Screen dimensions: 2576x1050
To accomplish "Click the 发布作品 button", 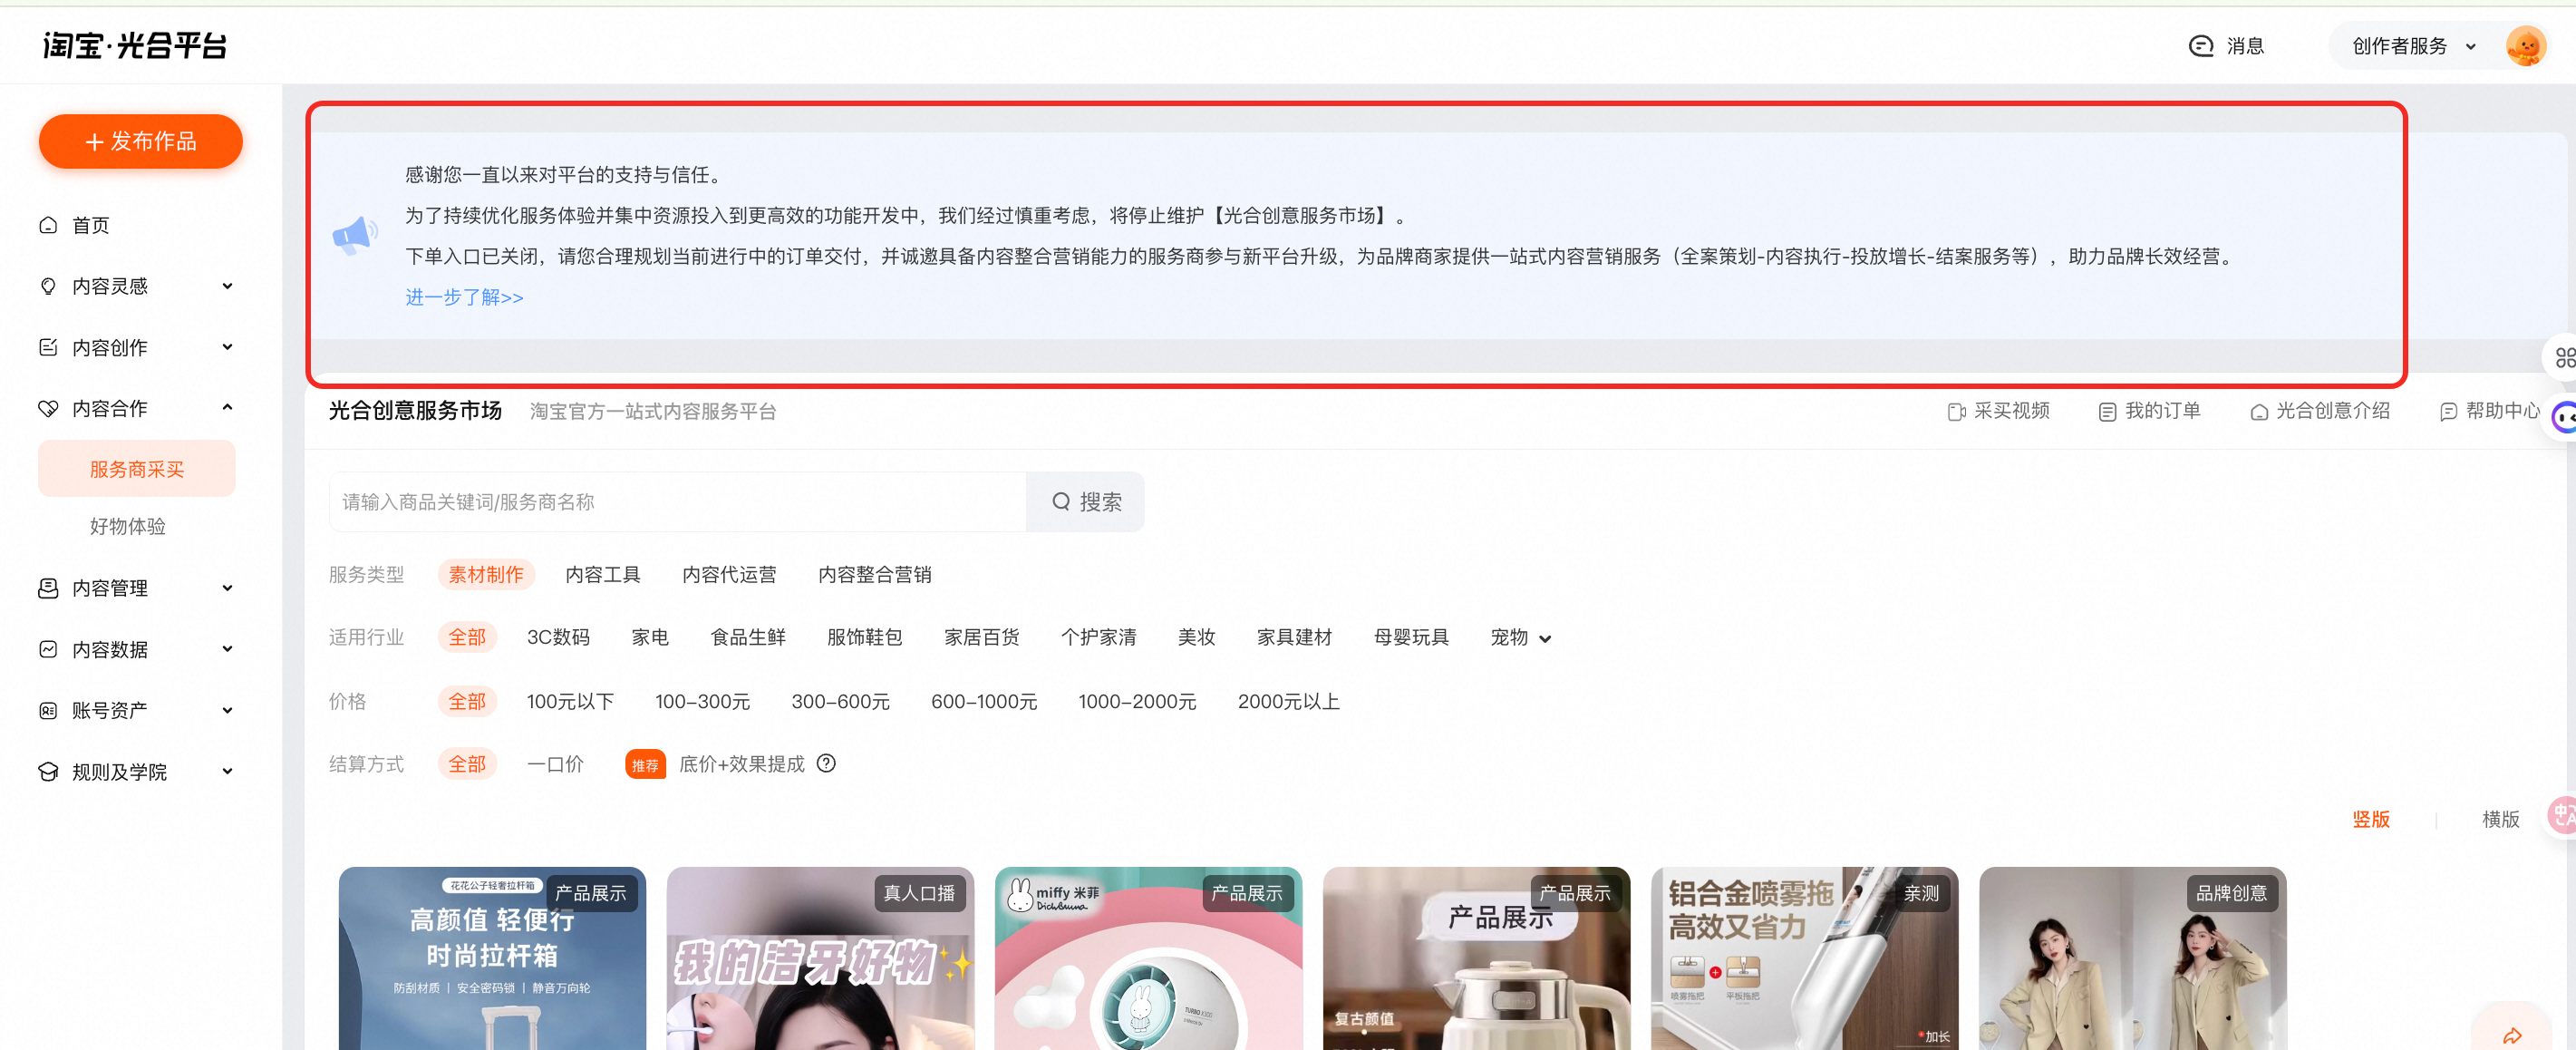I will coord(141,142).
